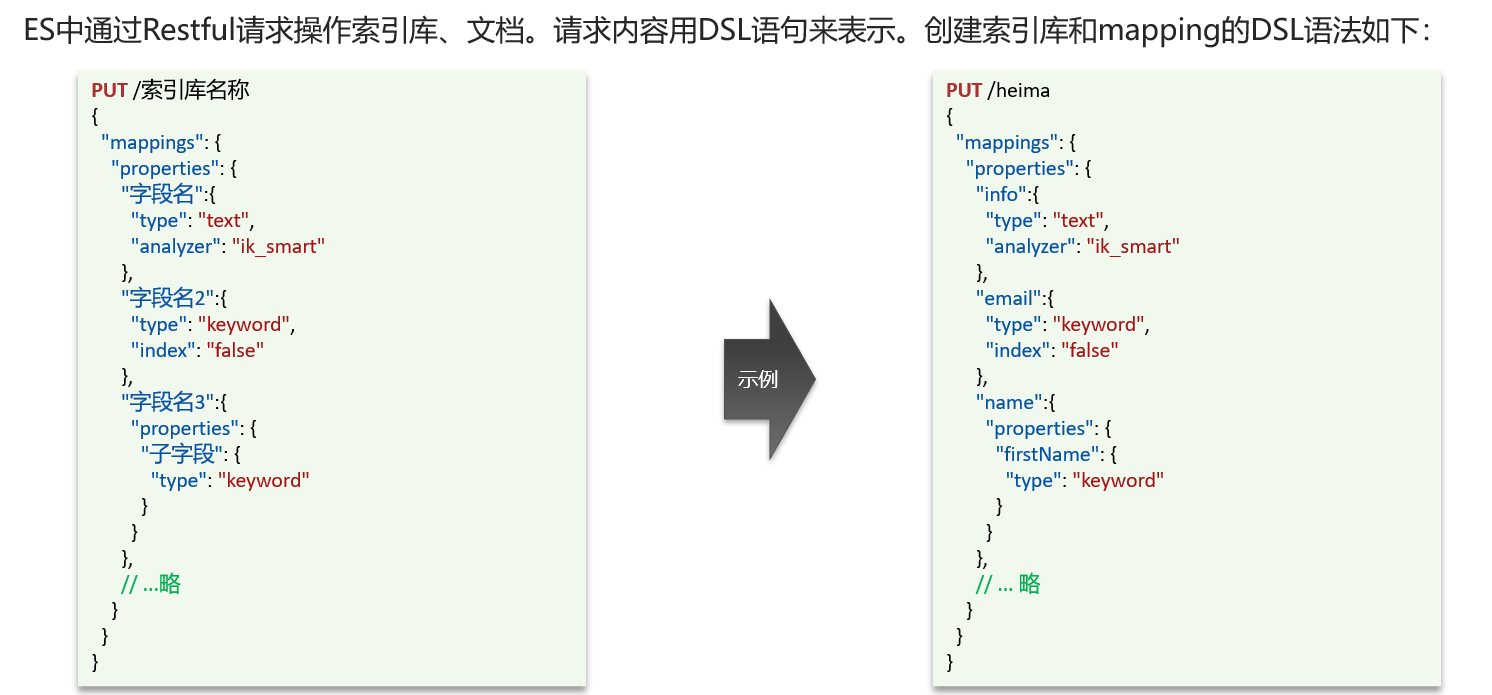Click the "字段名3" field key
1492x695 pixels.
point(169,402)
